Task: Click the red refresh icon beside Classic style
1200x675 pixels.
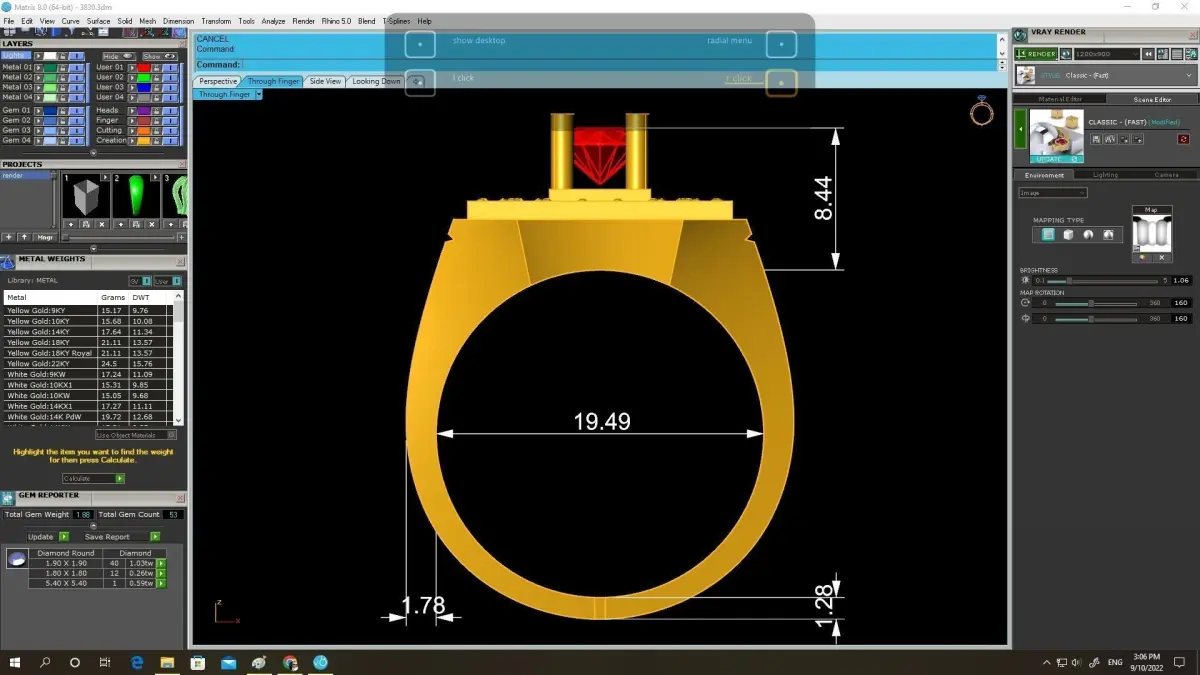Action: point(1183,139)
